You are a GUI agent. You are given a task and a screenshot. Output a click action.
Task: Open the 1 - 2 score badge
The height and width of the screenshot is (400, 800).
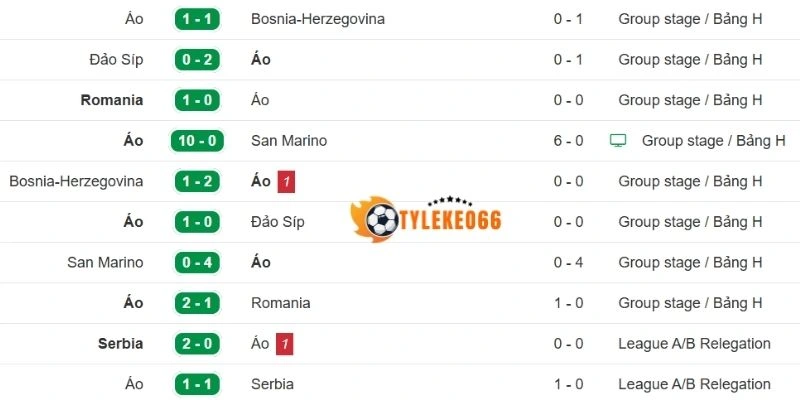(x=199, y=182)
